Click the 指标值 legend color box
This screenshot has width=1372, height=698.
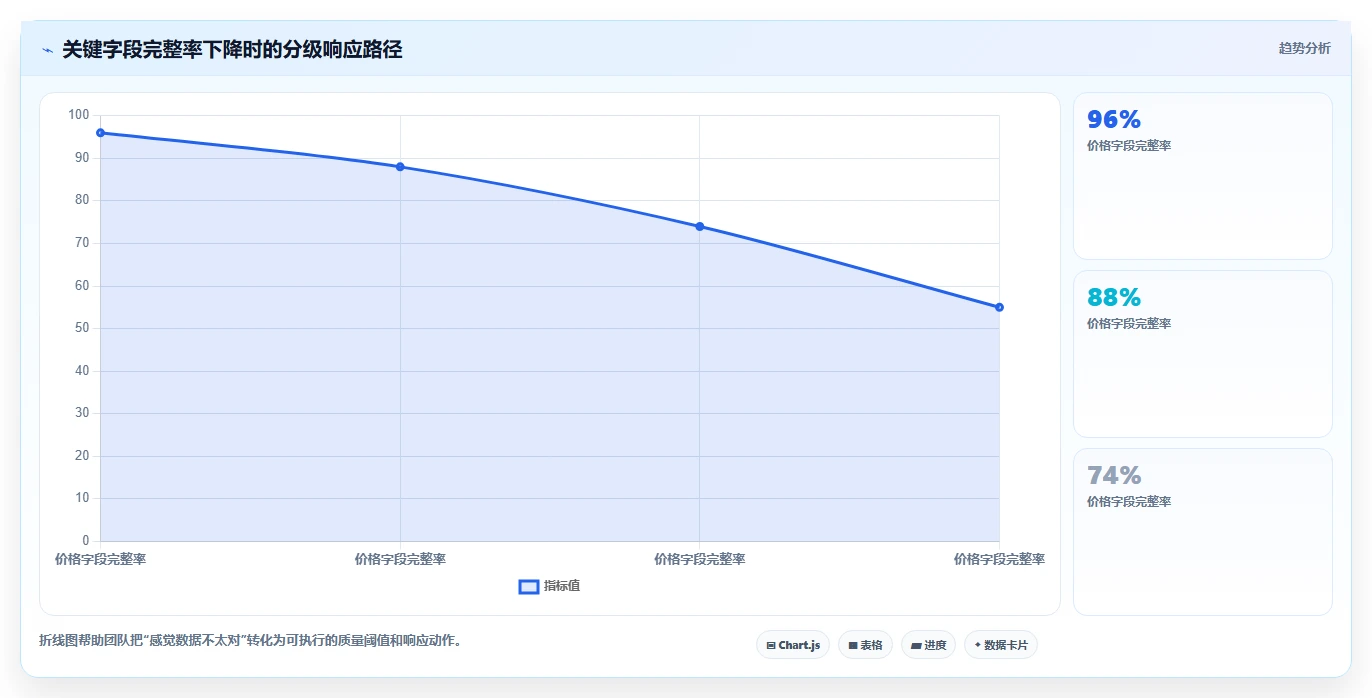(x=529, y=586)
